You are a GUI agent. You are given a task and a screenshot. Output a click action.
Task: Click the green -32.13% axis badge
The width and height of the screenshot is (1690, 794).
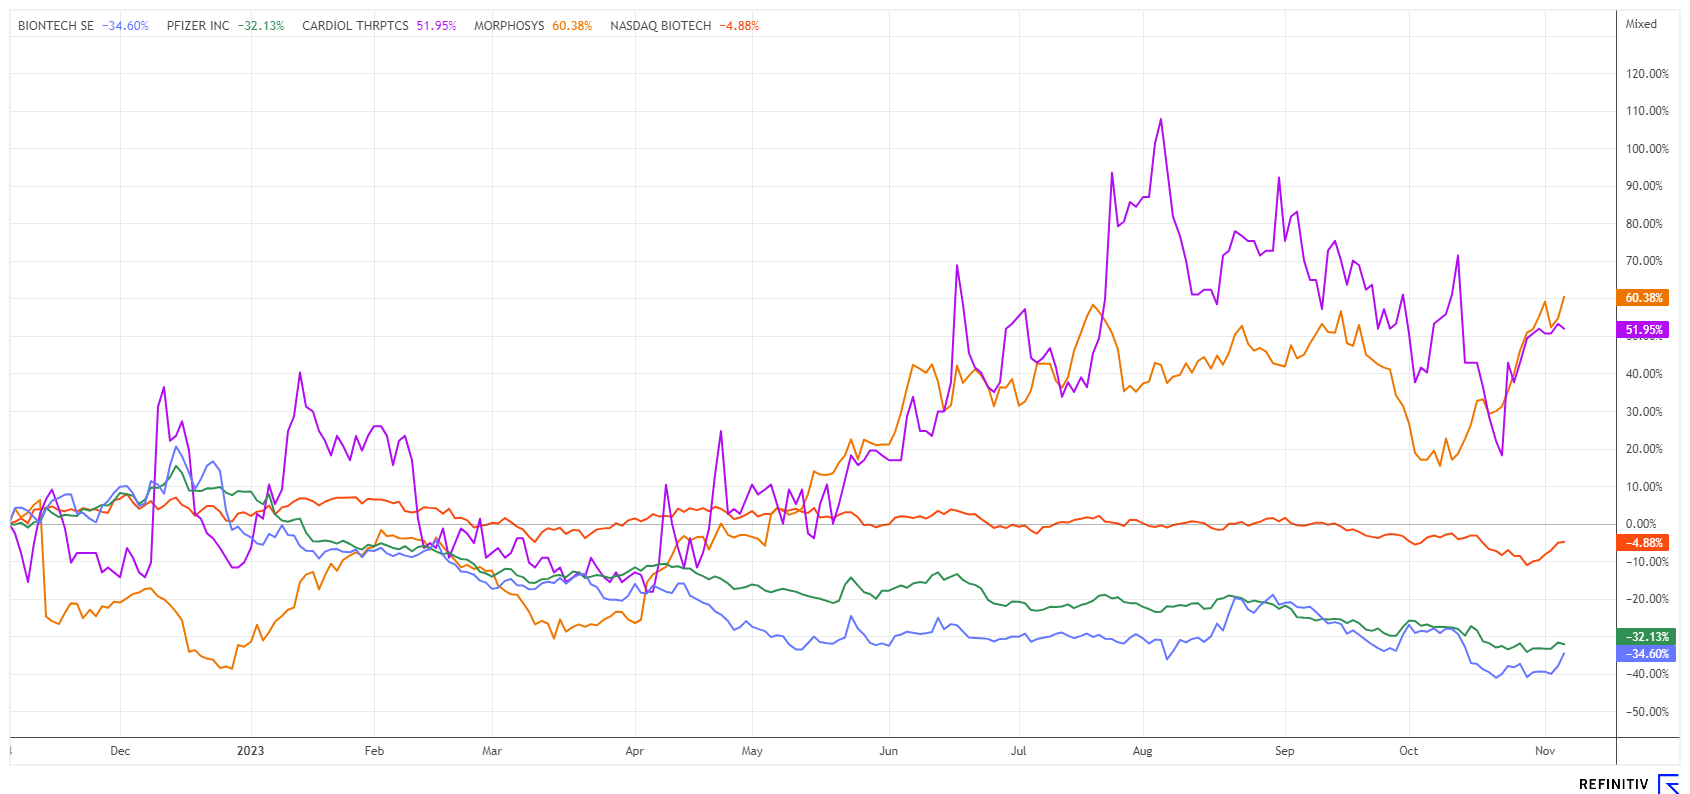tap(1643, 637)
